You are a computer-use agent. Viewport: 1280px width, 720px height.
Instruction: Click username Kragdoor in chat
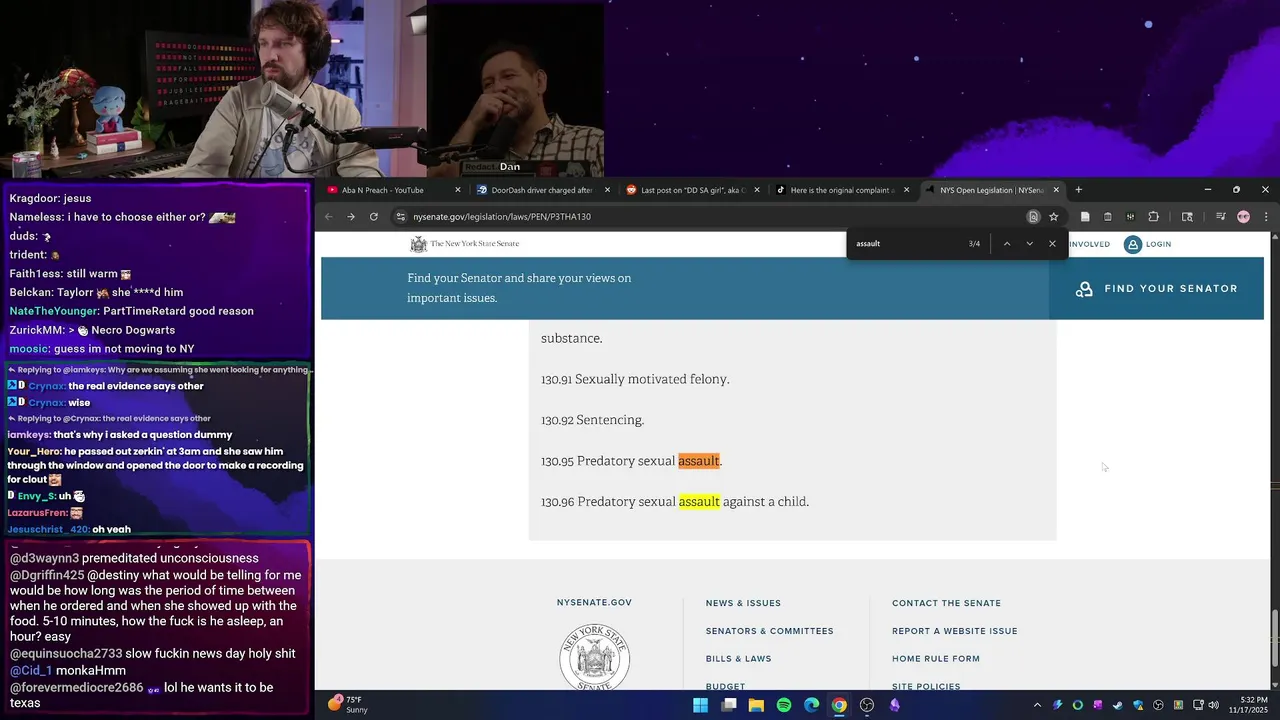click(34, 198)
